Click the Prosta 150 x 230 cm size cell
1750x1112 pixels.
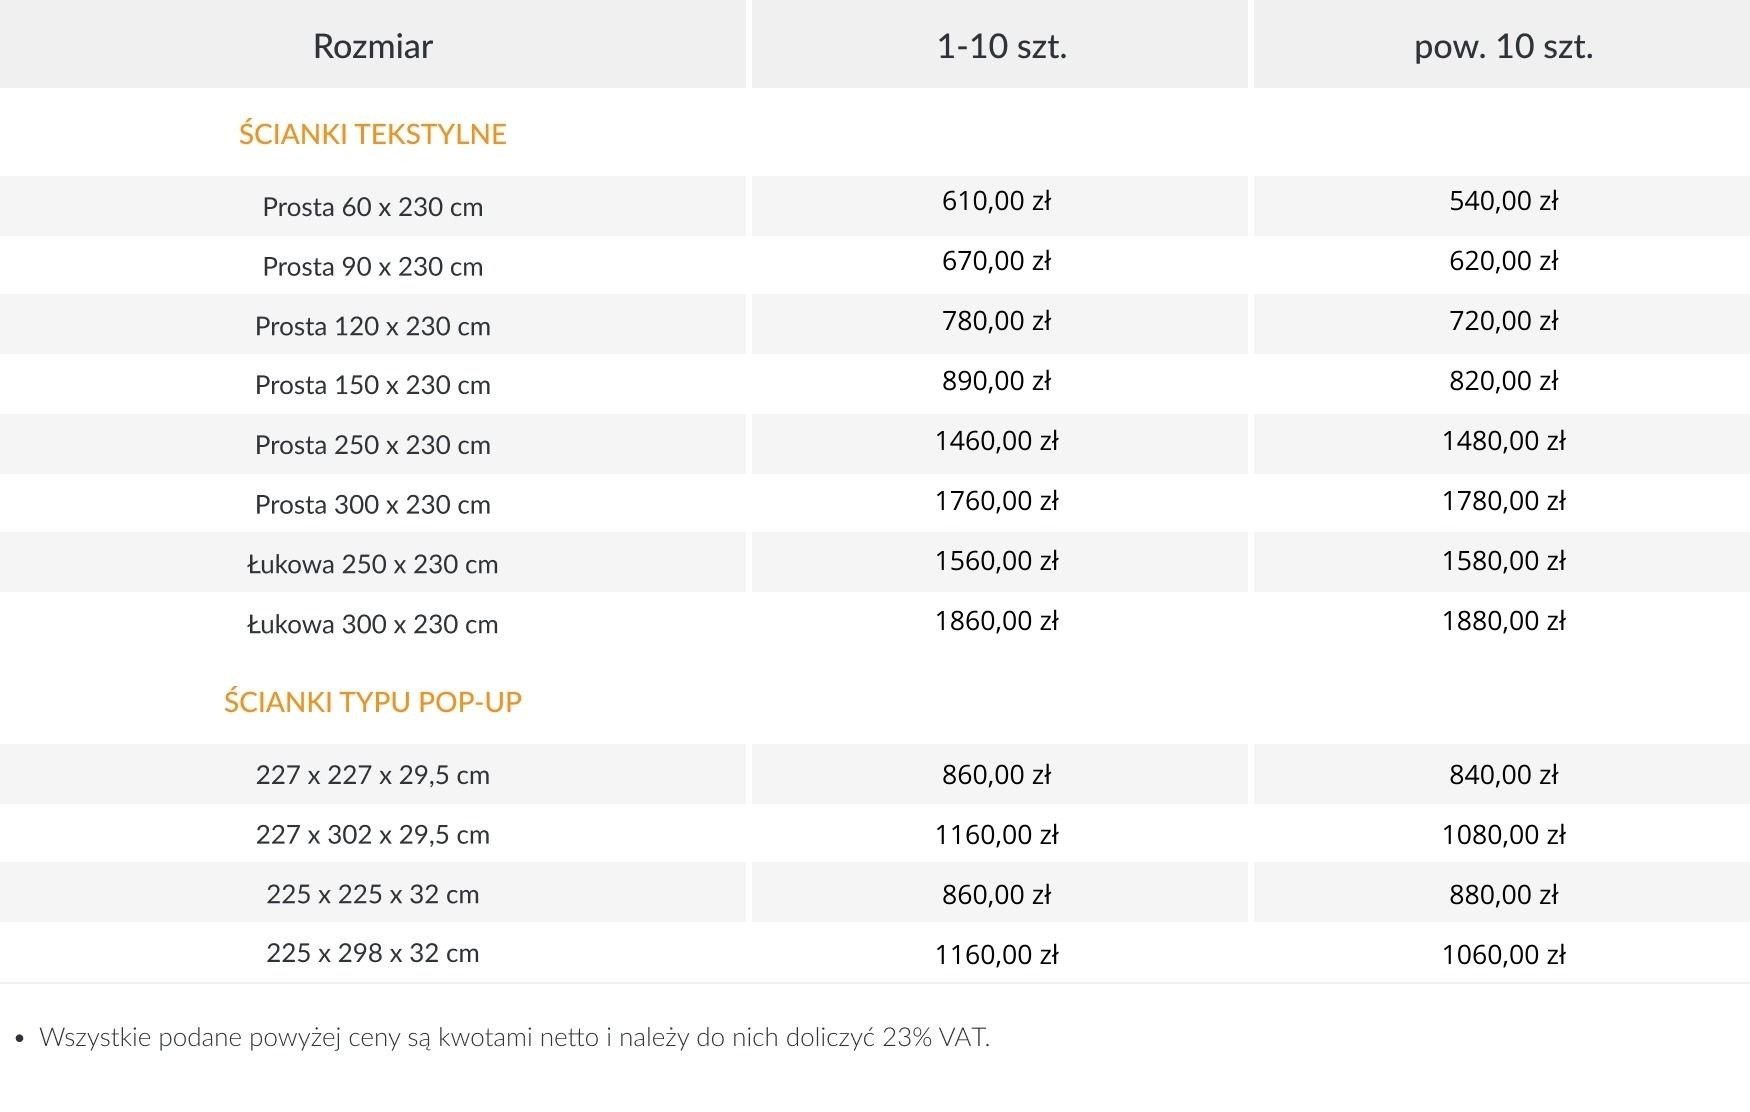[372, 385]
